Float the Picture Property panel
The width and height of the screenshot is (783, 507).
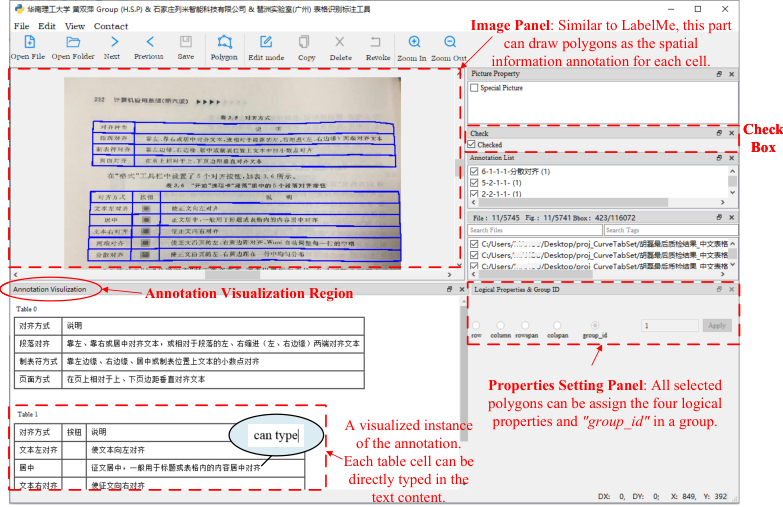pyautogui.click(x=719, y=74)
